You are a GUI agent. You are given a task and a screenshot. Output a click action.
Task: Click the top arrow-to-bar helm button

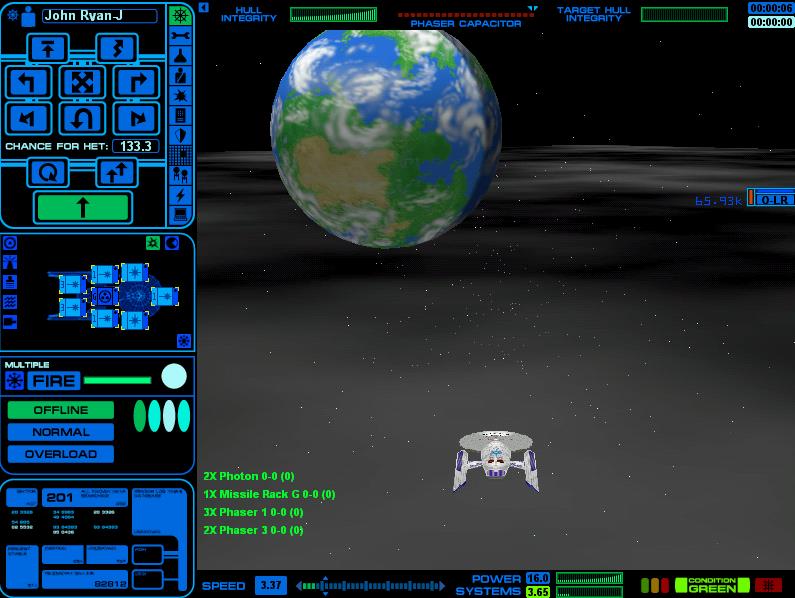coord(48,49)
